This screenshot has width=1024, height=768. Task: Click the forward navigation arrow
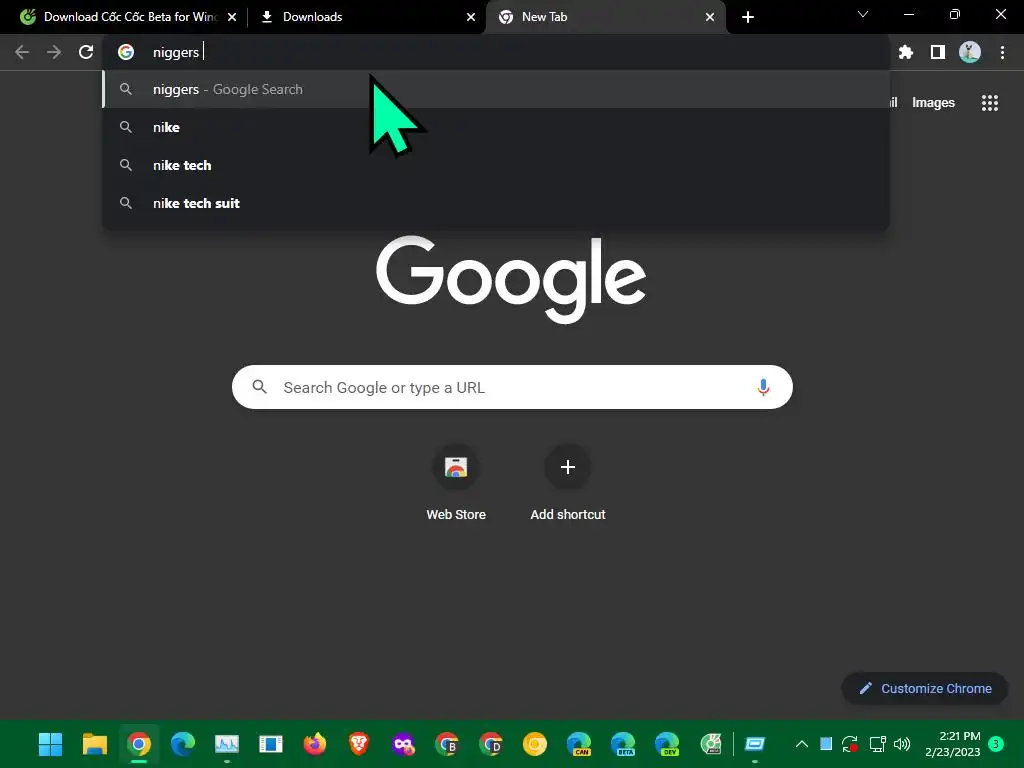coord(54,52)
